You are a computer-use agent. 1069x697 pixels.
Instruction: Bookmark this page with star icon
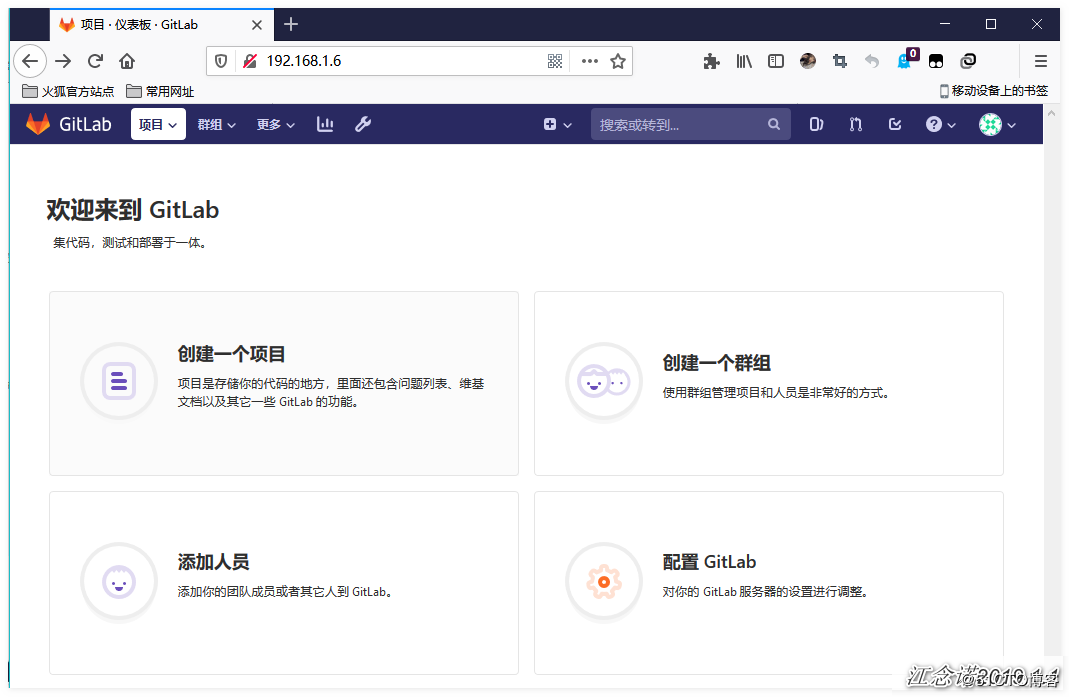[x=618, y=61]
